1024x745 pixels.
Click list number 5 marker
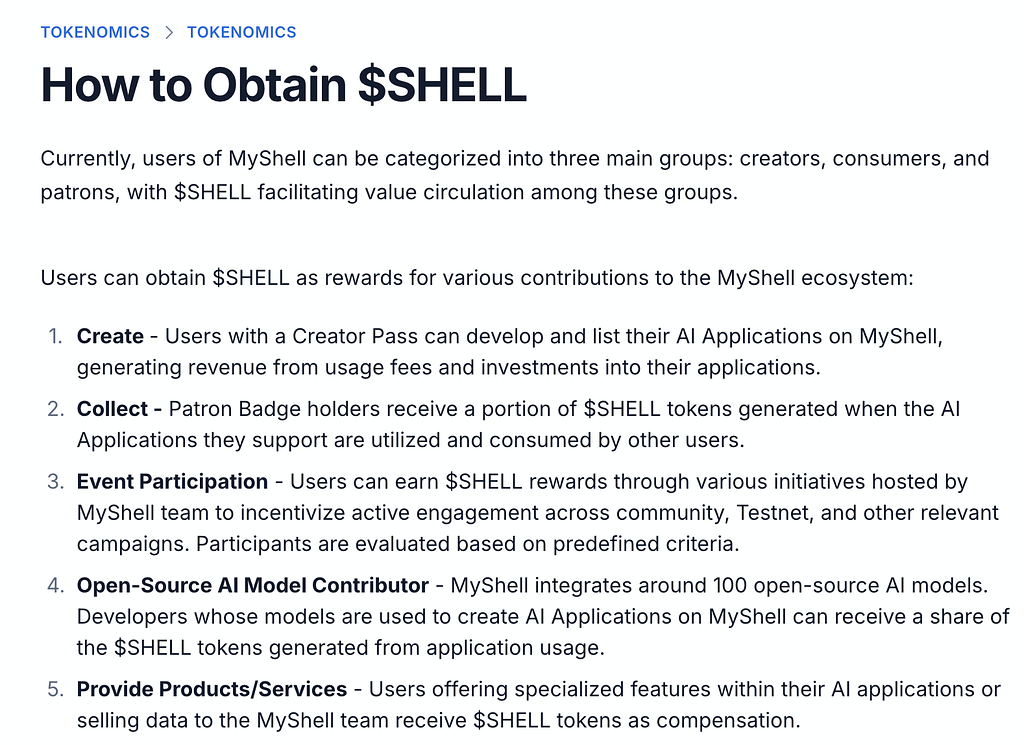tap(56, 690)
